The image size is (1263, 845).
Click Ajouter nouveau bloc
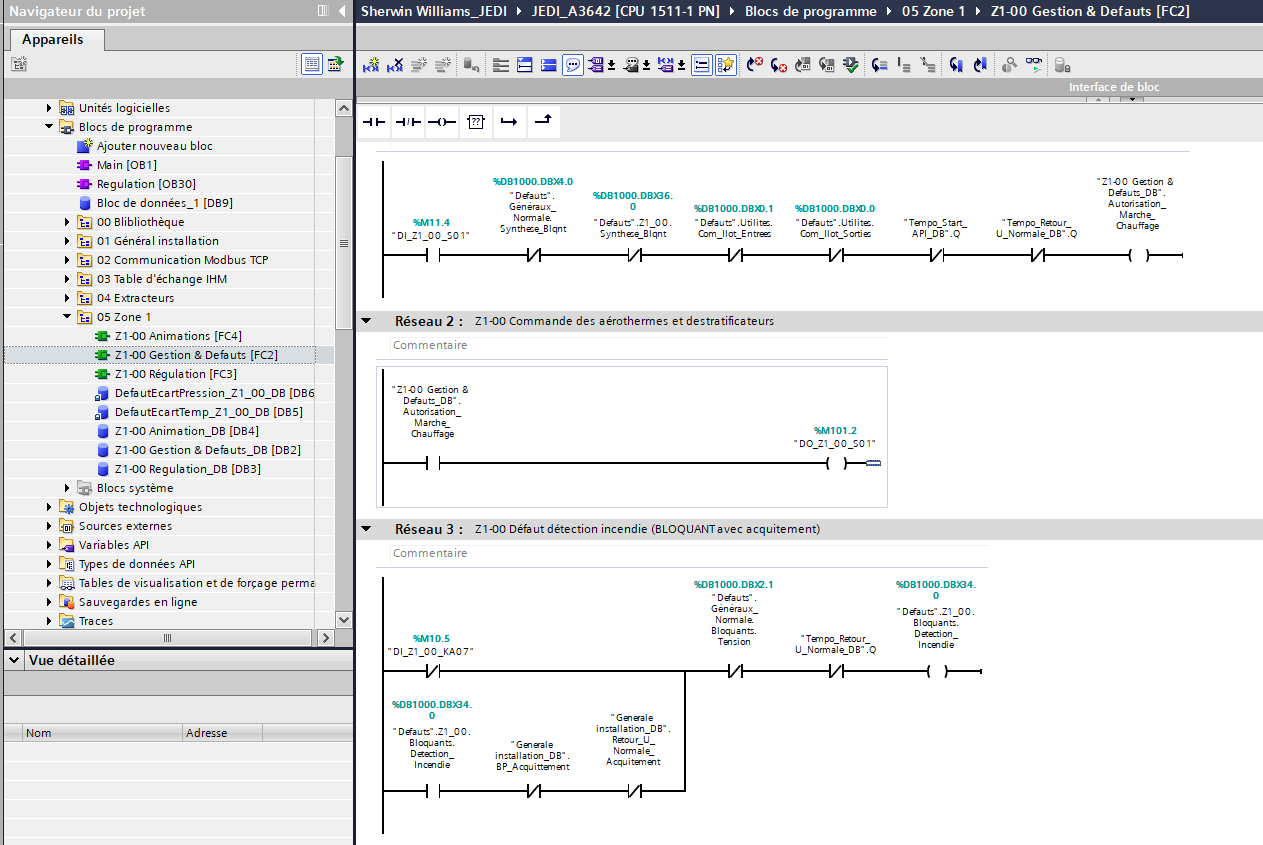[x=154, y=146]
